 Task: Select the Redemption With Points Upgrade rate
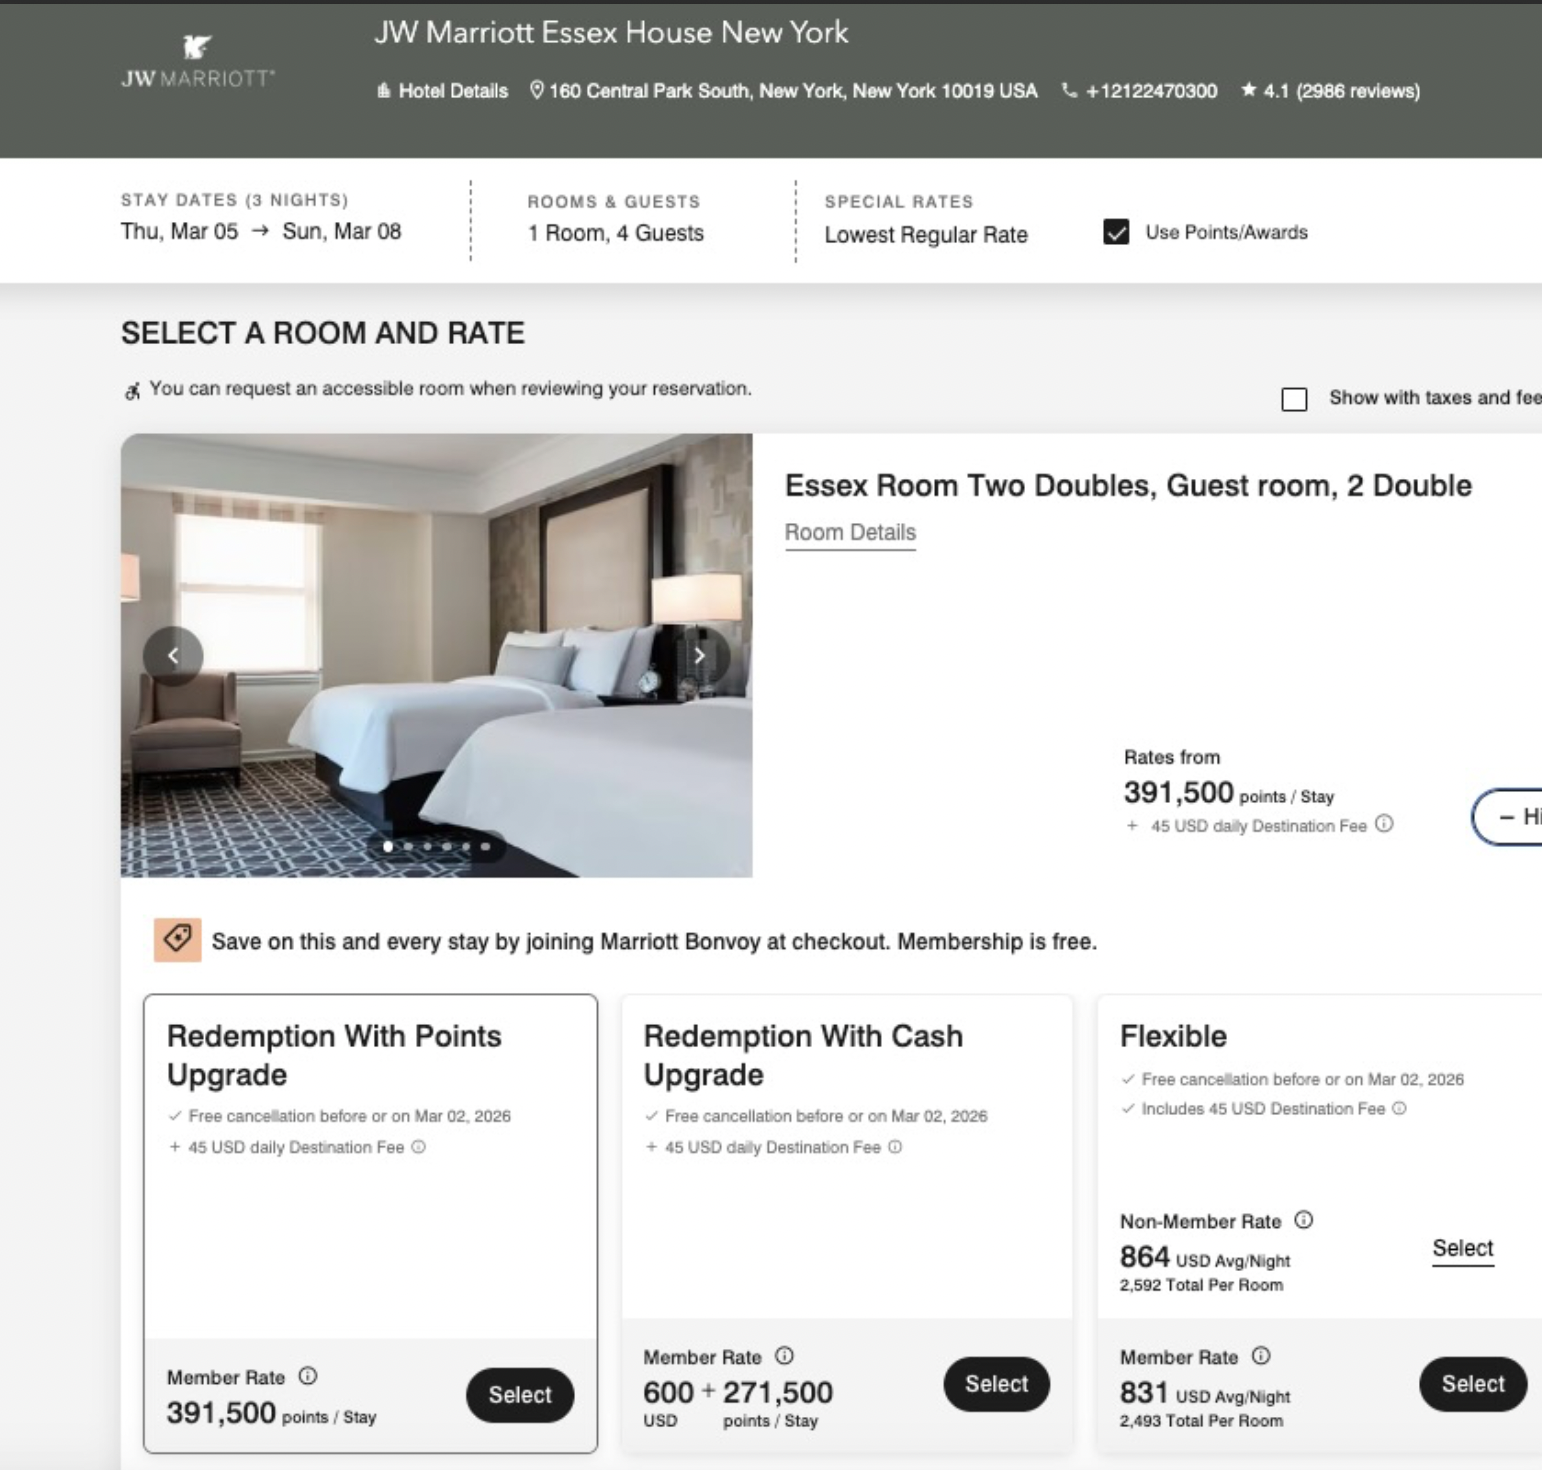click(x=520, y=1395)
